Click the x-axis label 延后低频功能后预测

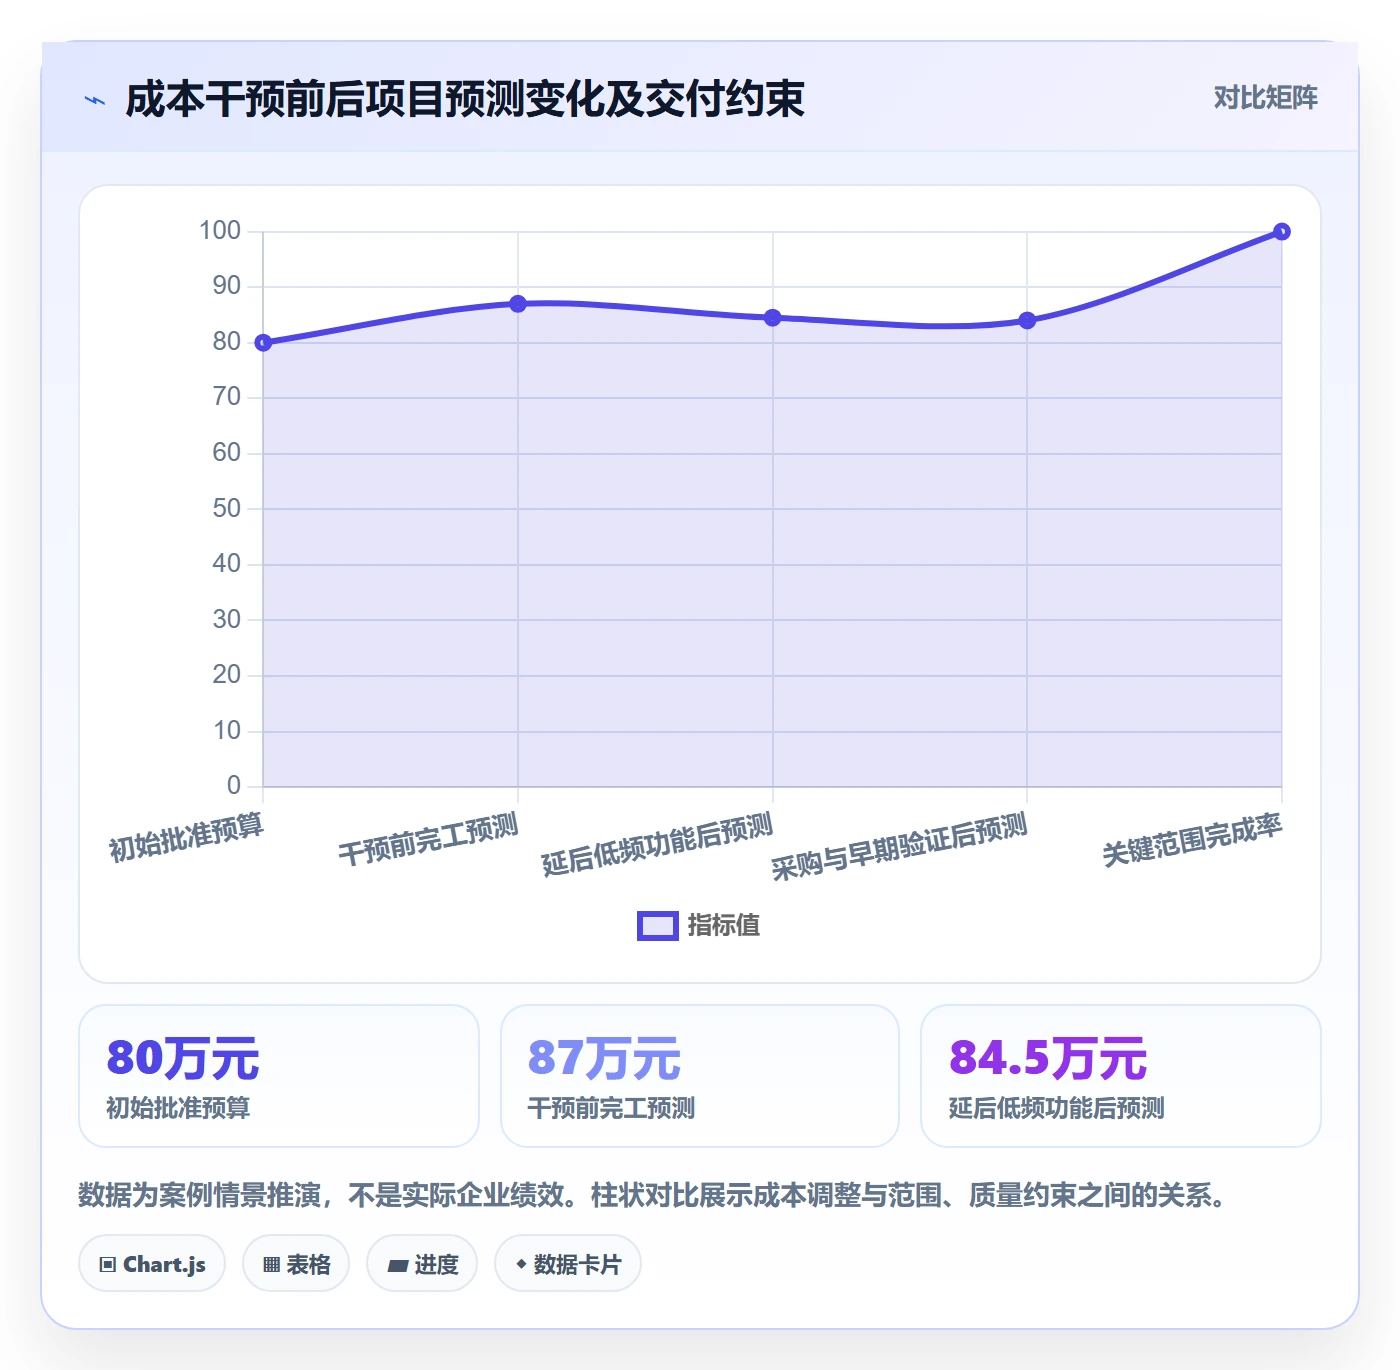657,845
